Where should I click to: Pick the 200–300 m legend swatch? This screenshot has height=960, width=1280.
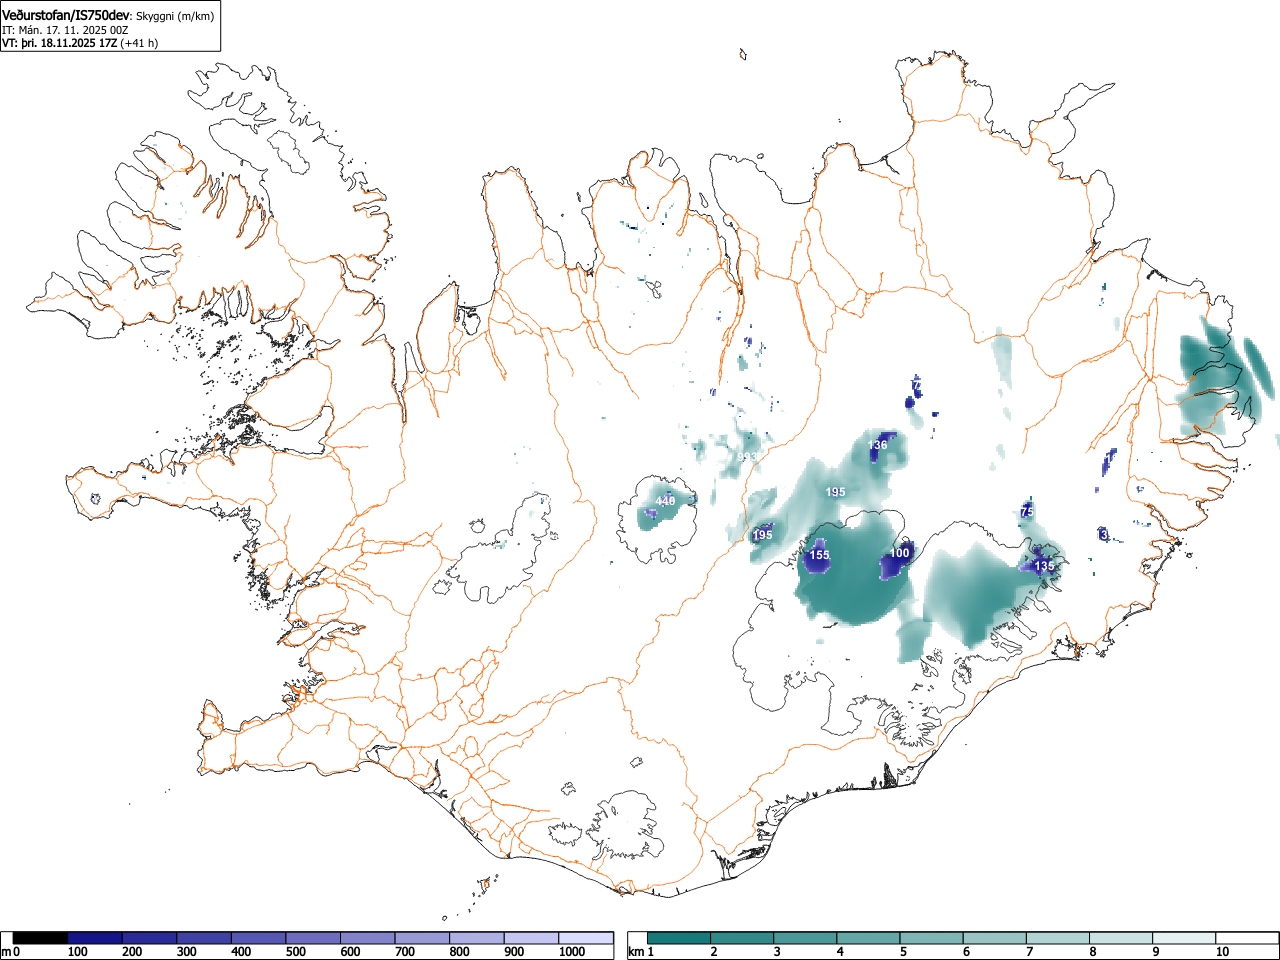(149, 938)
